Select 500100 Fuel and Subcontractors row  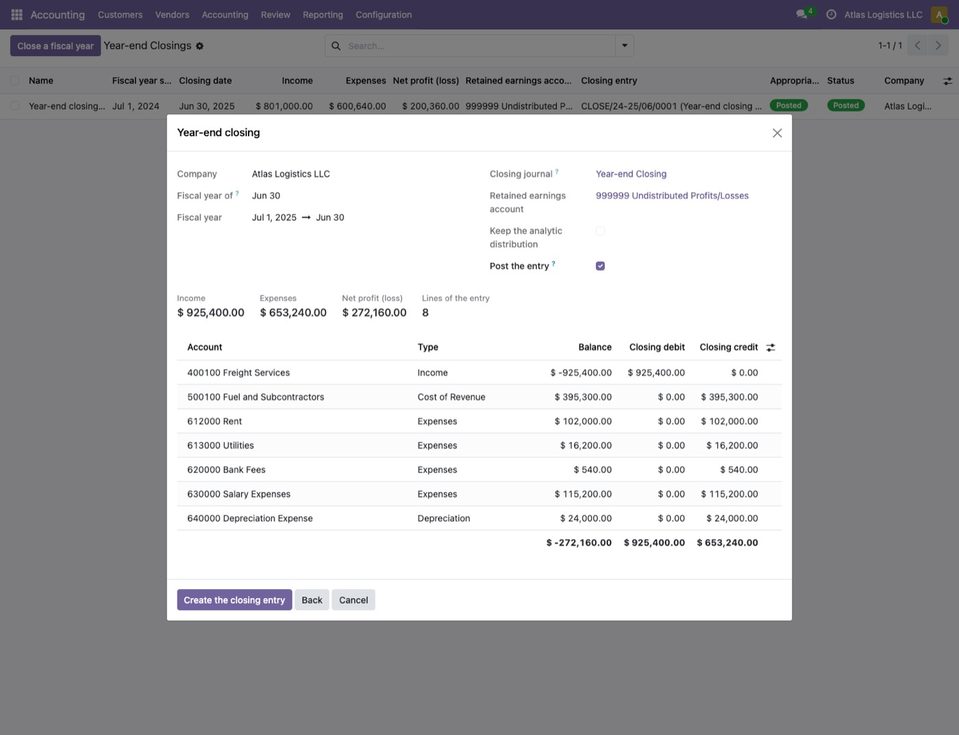pos(479,397)
